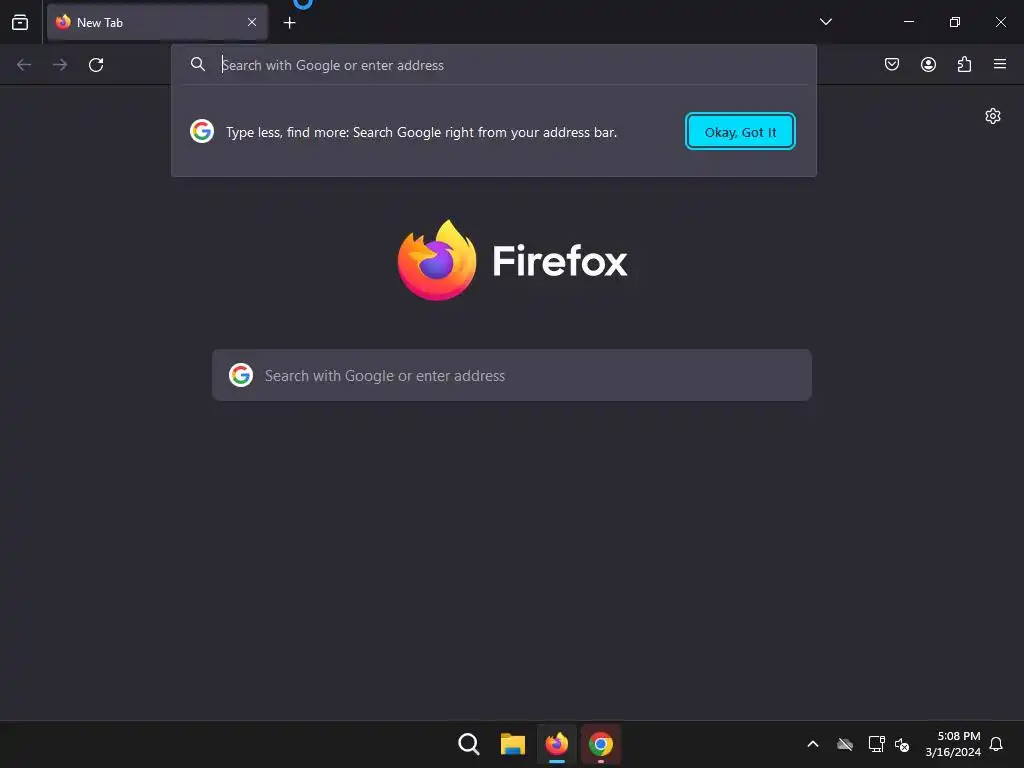Click the 'Firefox' wordmark text
The image size is (1024, 768).
[x=560, y=261]
